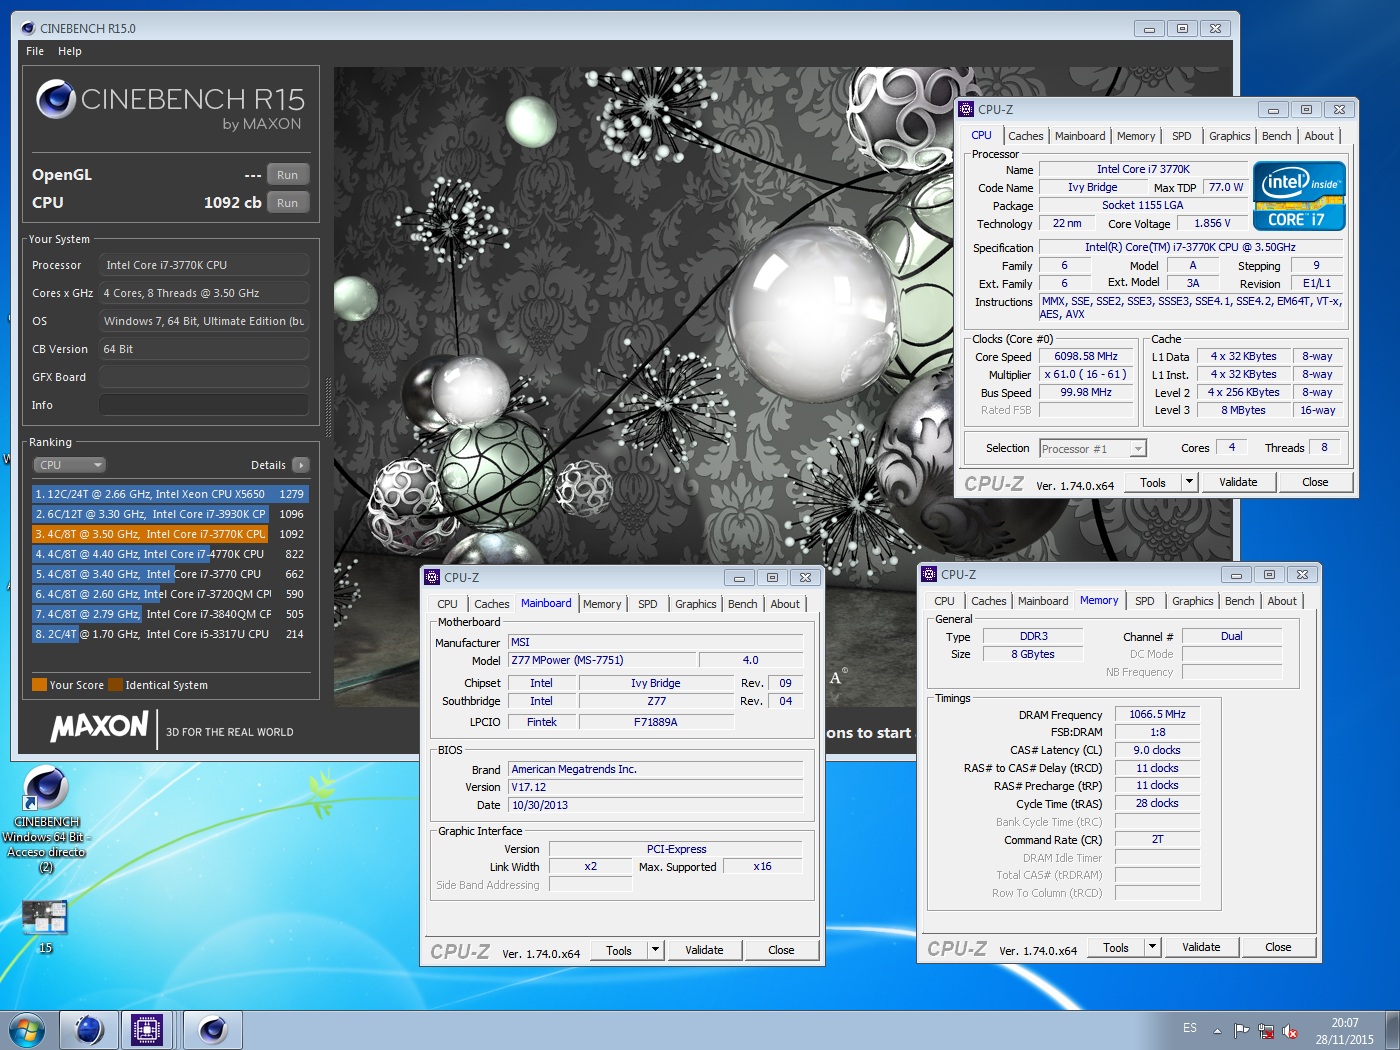Select ranking row i7-3770K at 3.50 GHz
Screen dimensions: 1400x1050
(170, 534)
